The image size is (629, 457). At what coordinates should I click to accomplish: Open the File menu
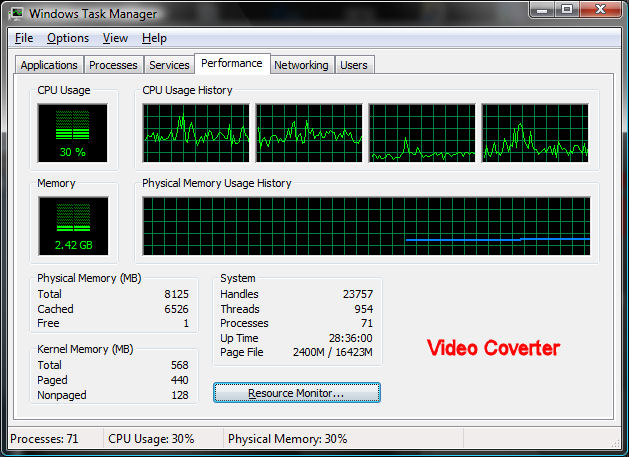point(24,38)
